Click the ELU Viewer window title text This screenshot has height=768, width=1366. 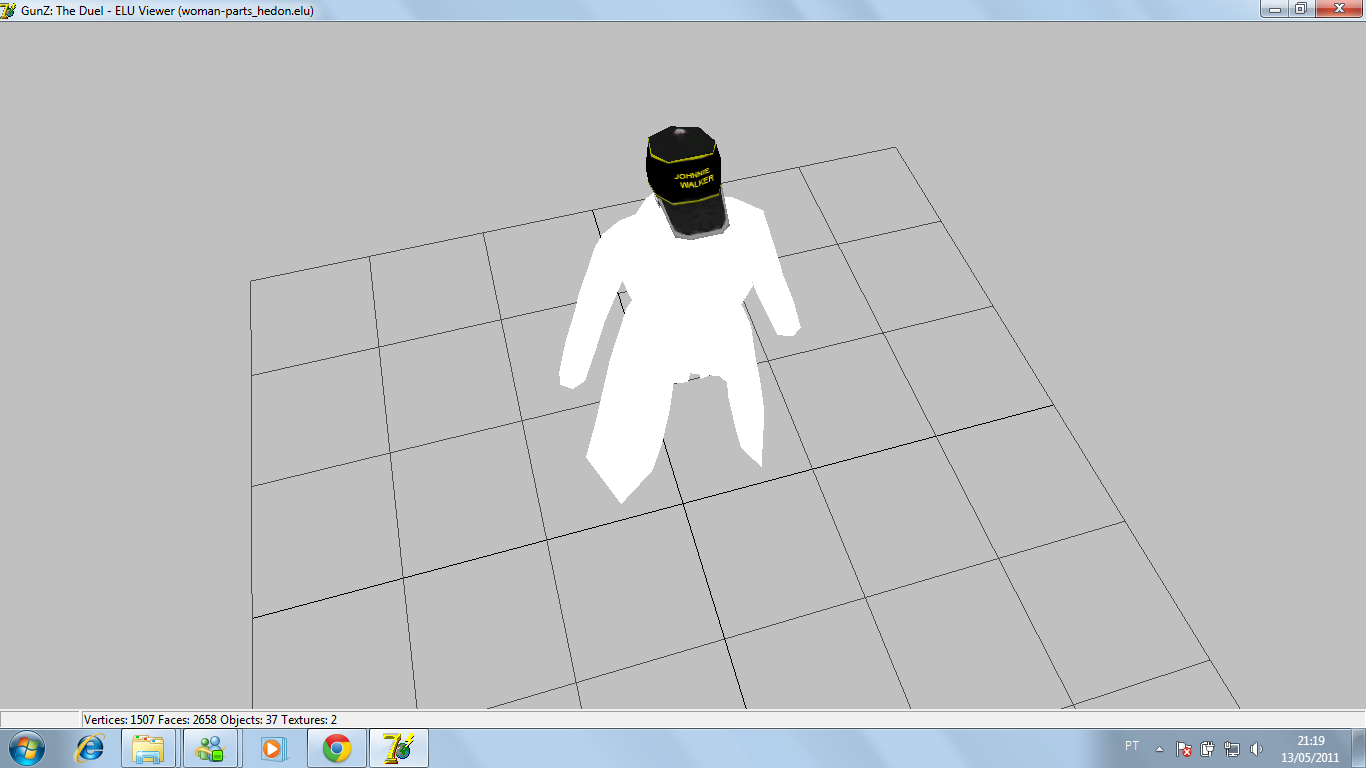coord(167,10)
